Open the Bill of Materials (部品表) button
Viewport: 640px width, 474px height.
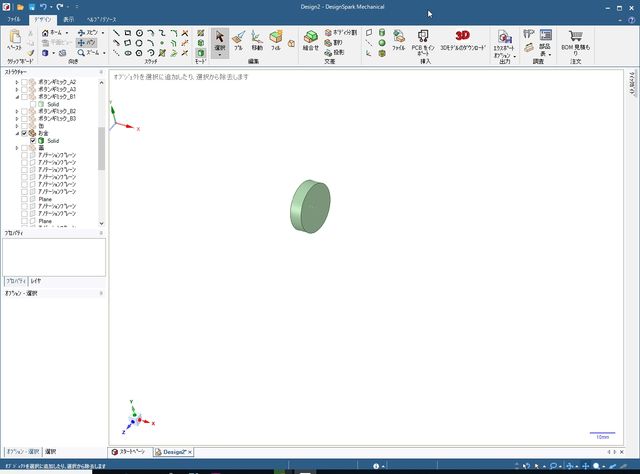545,42
